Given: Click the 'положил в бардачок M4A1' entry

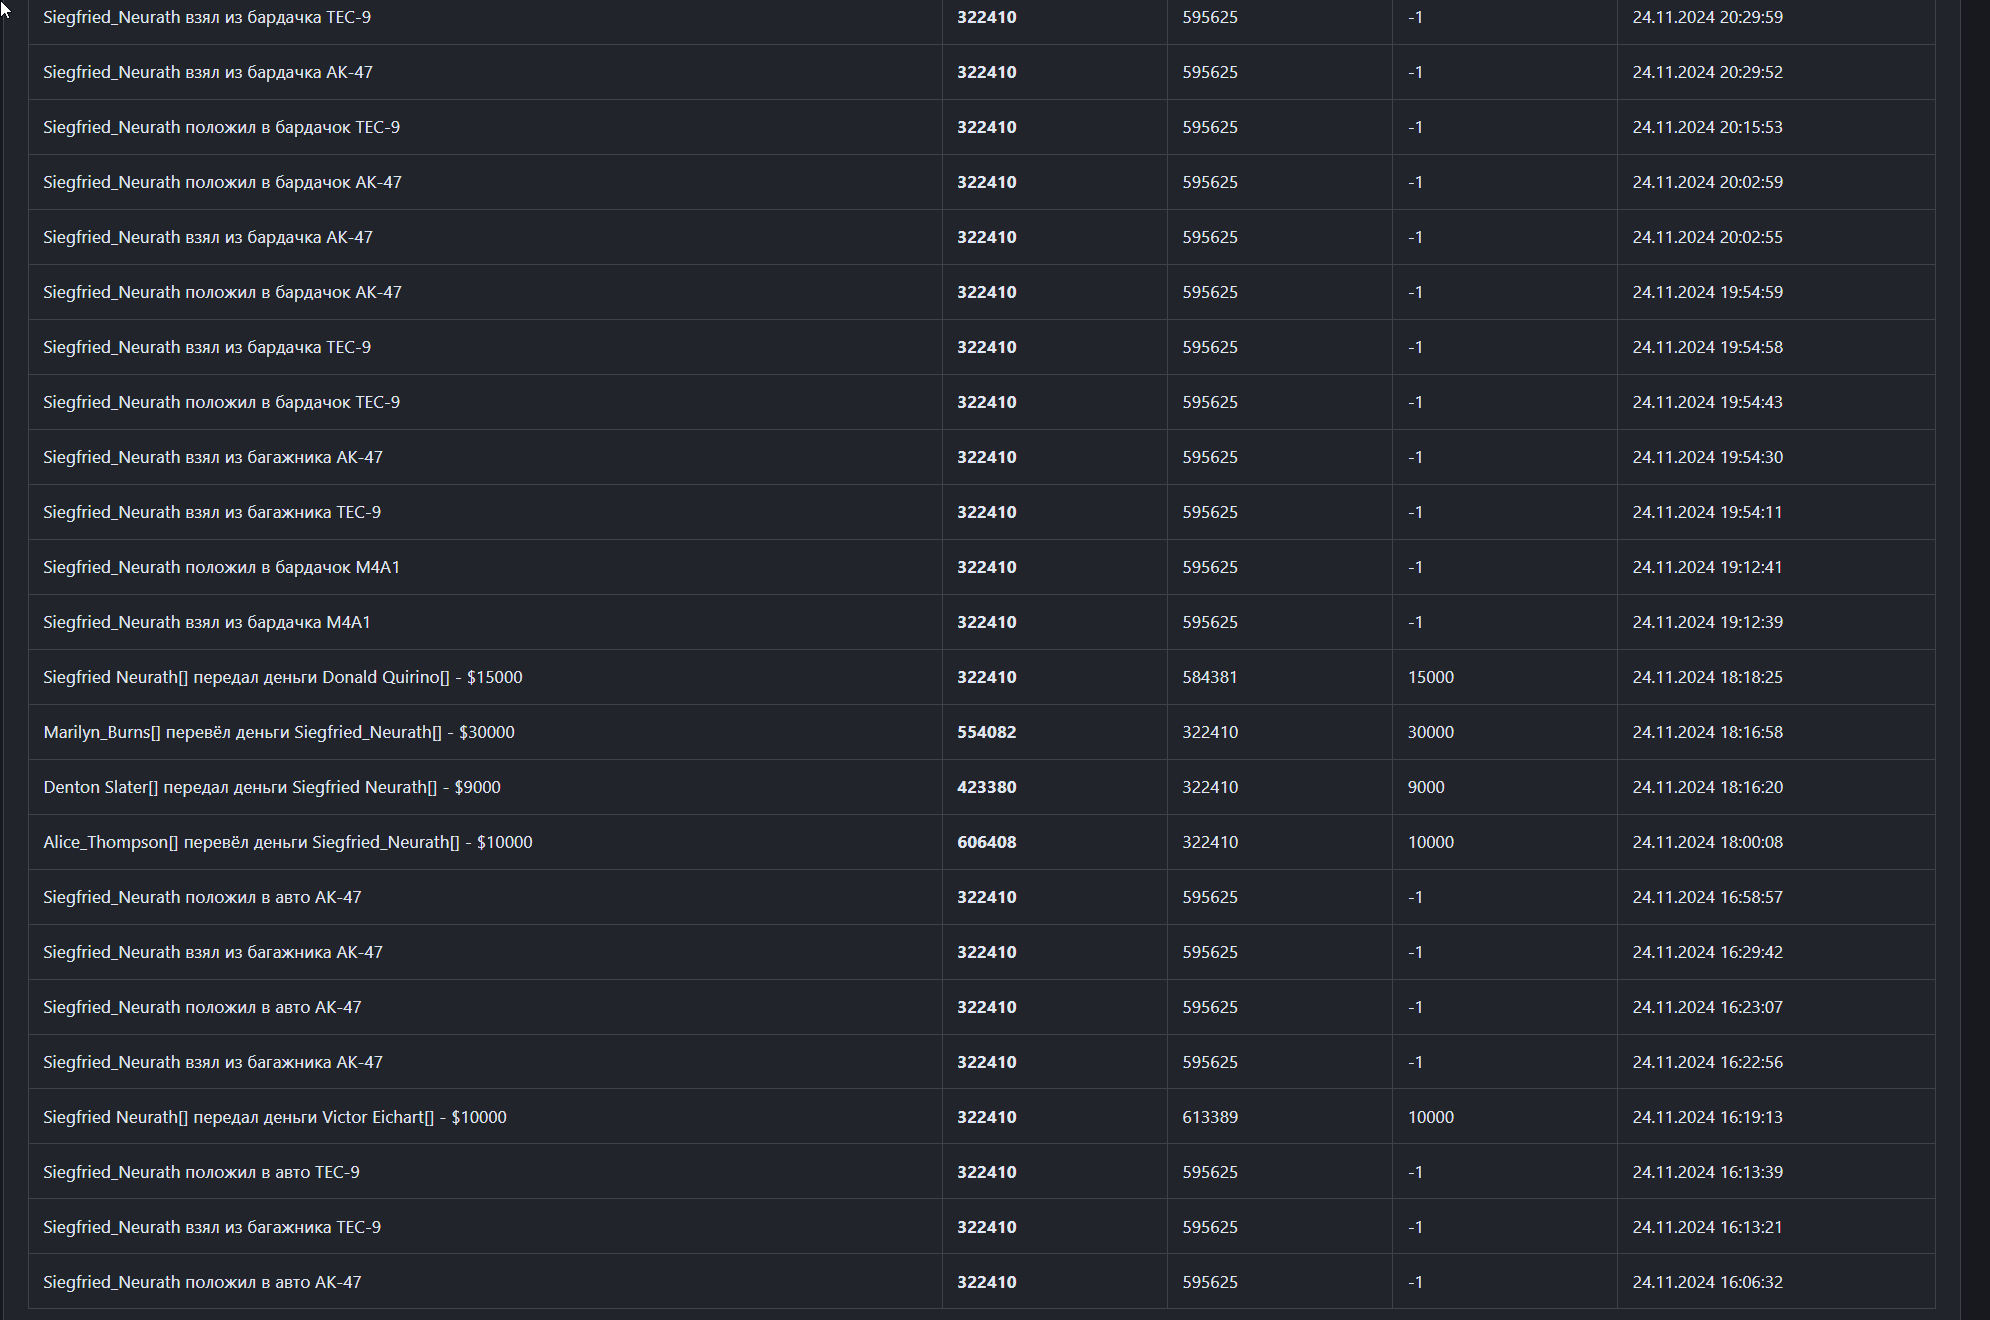Looking at the screenshot, I should [221, 567].
